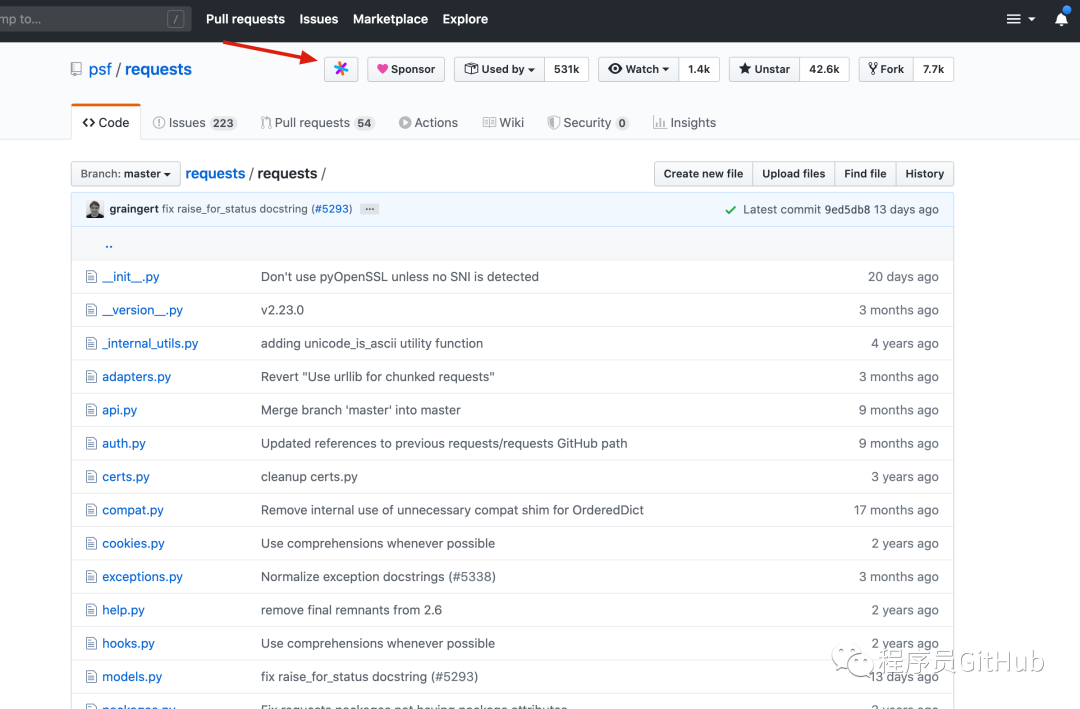Open the __init__.py file
The height and width of the screenshot is (709, 1080).
(131, 276)
